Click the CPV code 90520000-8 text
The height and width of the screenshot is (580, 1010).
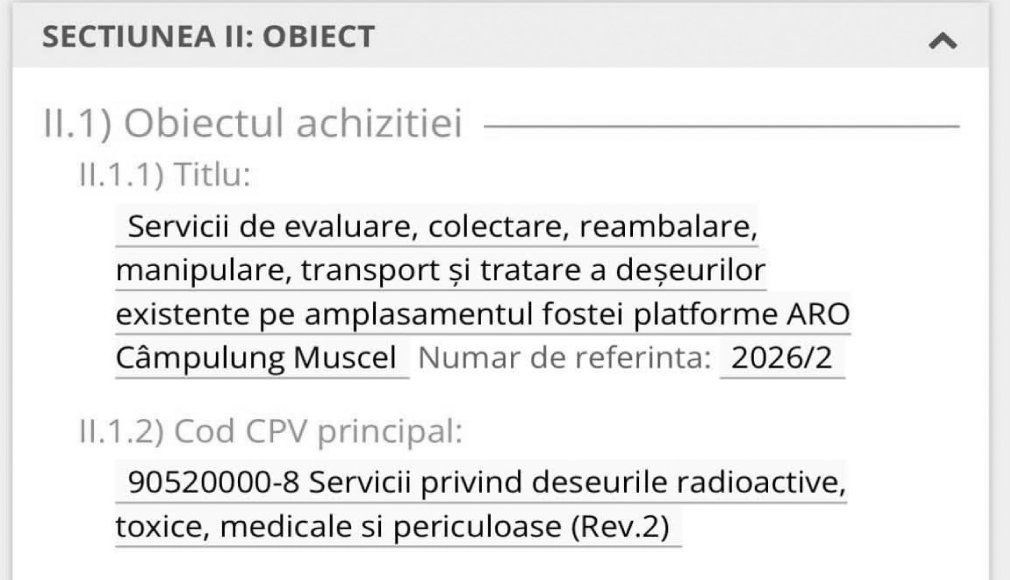pos(214,482)
